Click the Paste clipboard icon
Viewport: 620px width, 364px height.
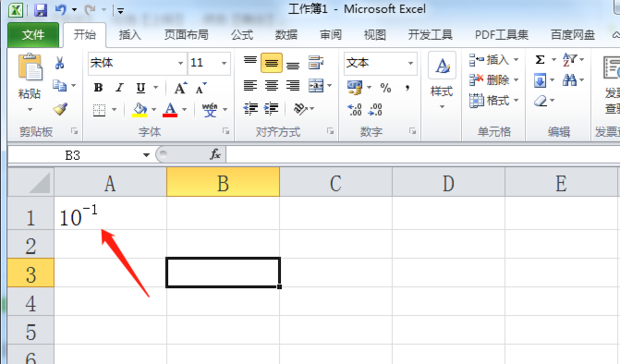pos(30,67)
